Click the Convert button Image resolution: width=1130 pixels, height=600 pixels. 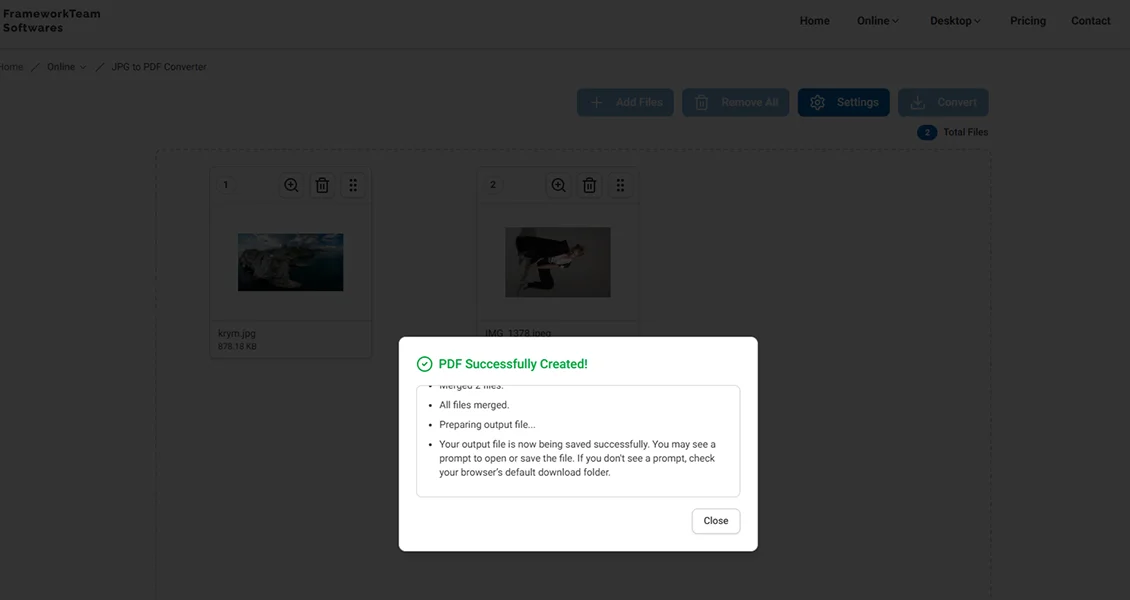click(x=943, y=102)
